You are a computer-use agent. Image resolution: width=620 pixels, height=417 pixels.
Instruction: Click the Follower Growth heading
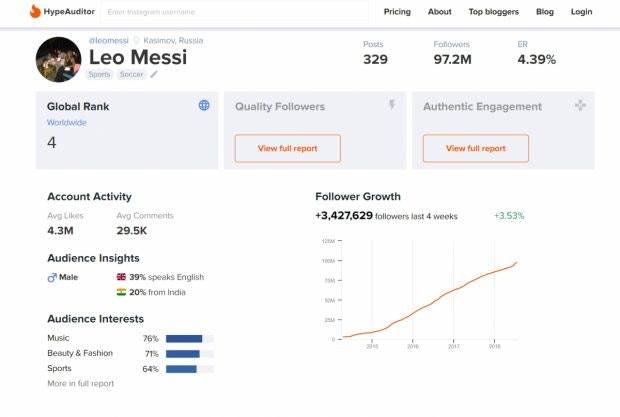coord(358,196)
